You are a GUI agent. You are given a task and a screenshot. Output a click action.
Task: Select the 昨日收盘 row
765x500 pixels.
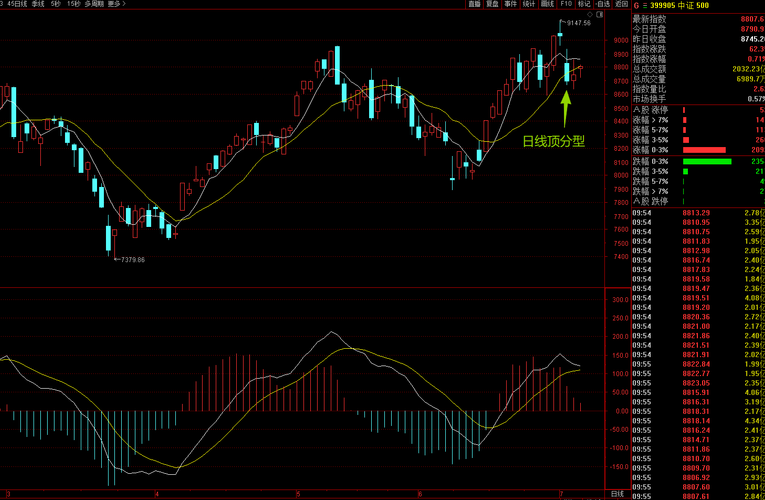click(698, 39)
